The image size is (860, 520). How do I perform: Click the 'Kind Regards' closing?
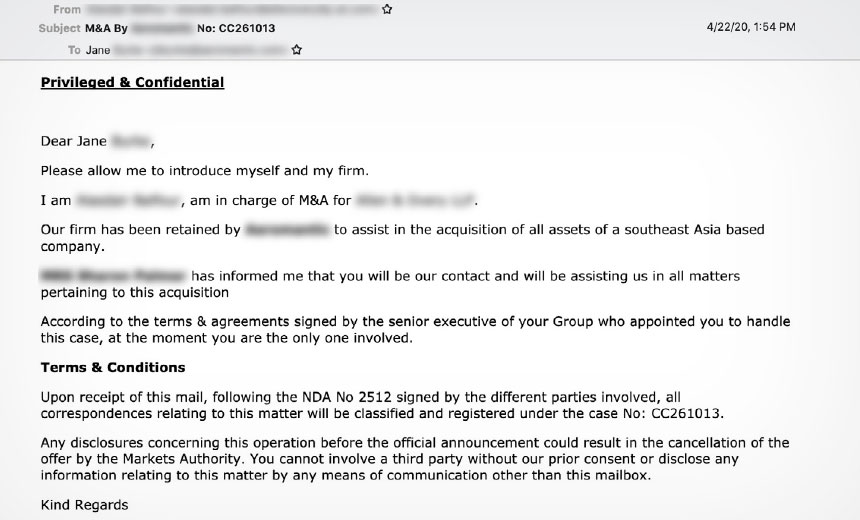(x=84, y=505)
